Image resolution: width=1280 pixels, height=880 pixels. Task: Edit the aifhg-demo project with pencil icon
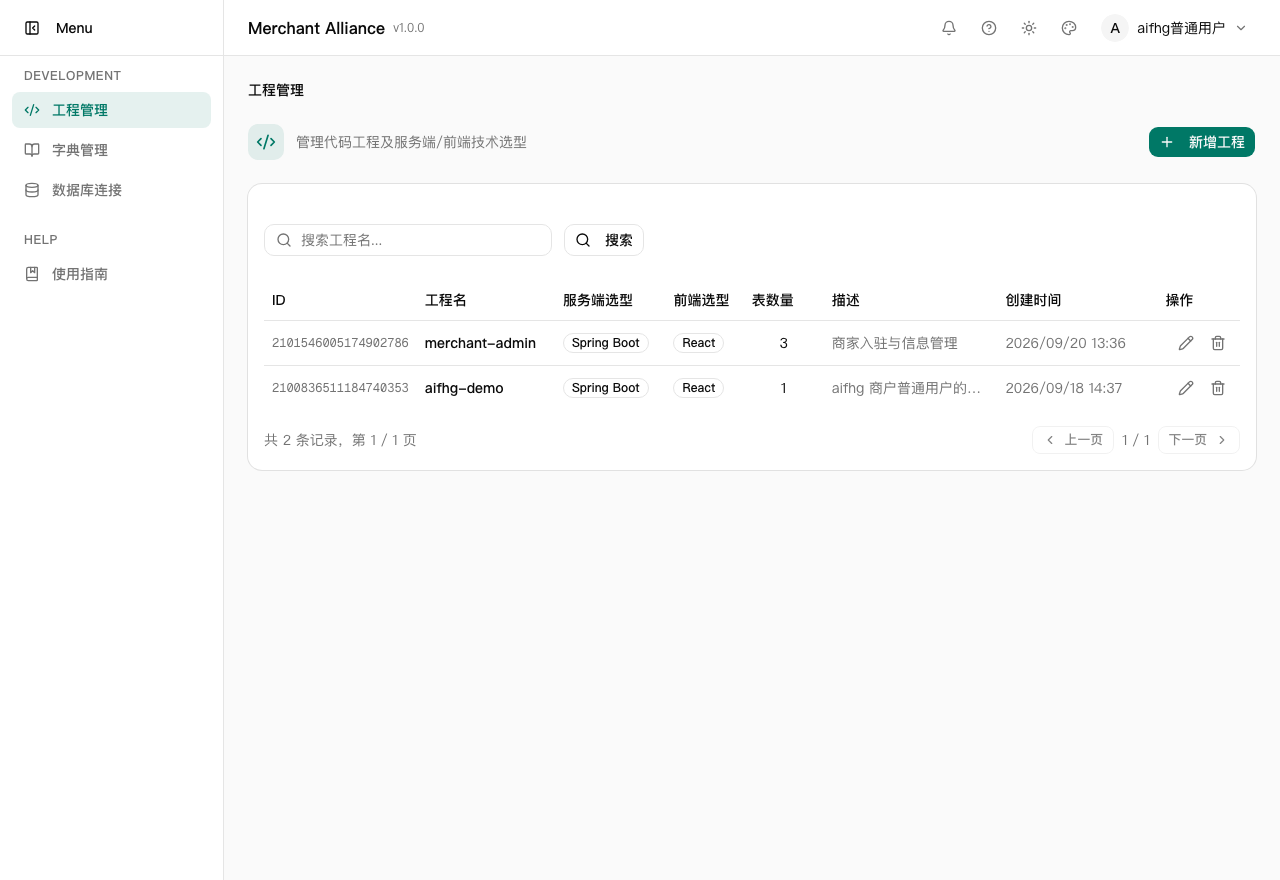(x=1186, y=388)
